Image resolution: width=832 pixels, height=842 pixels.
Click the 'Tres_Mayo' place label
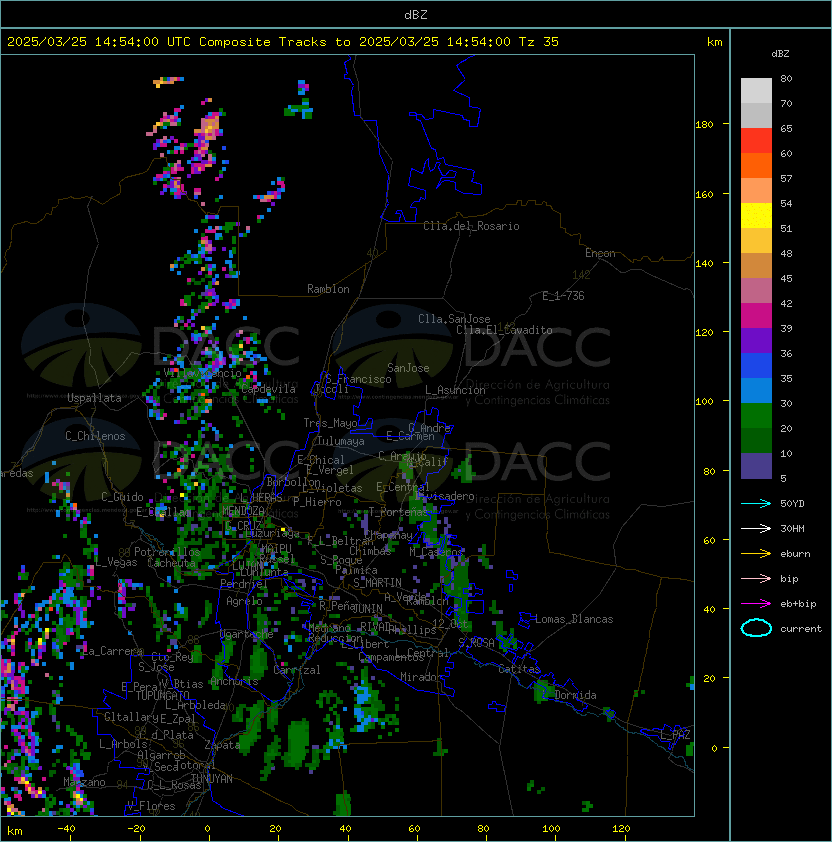(330, 423)
